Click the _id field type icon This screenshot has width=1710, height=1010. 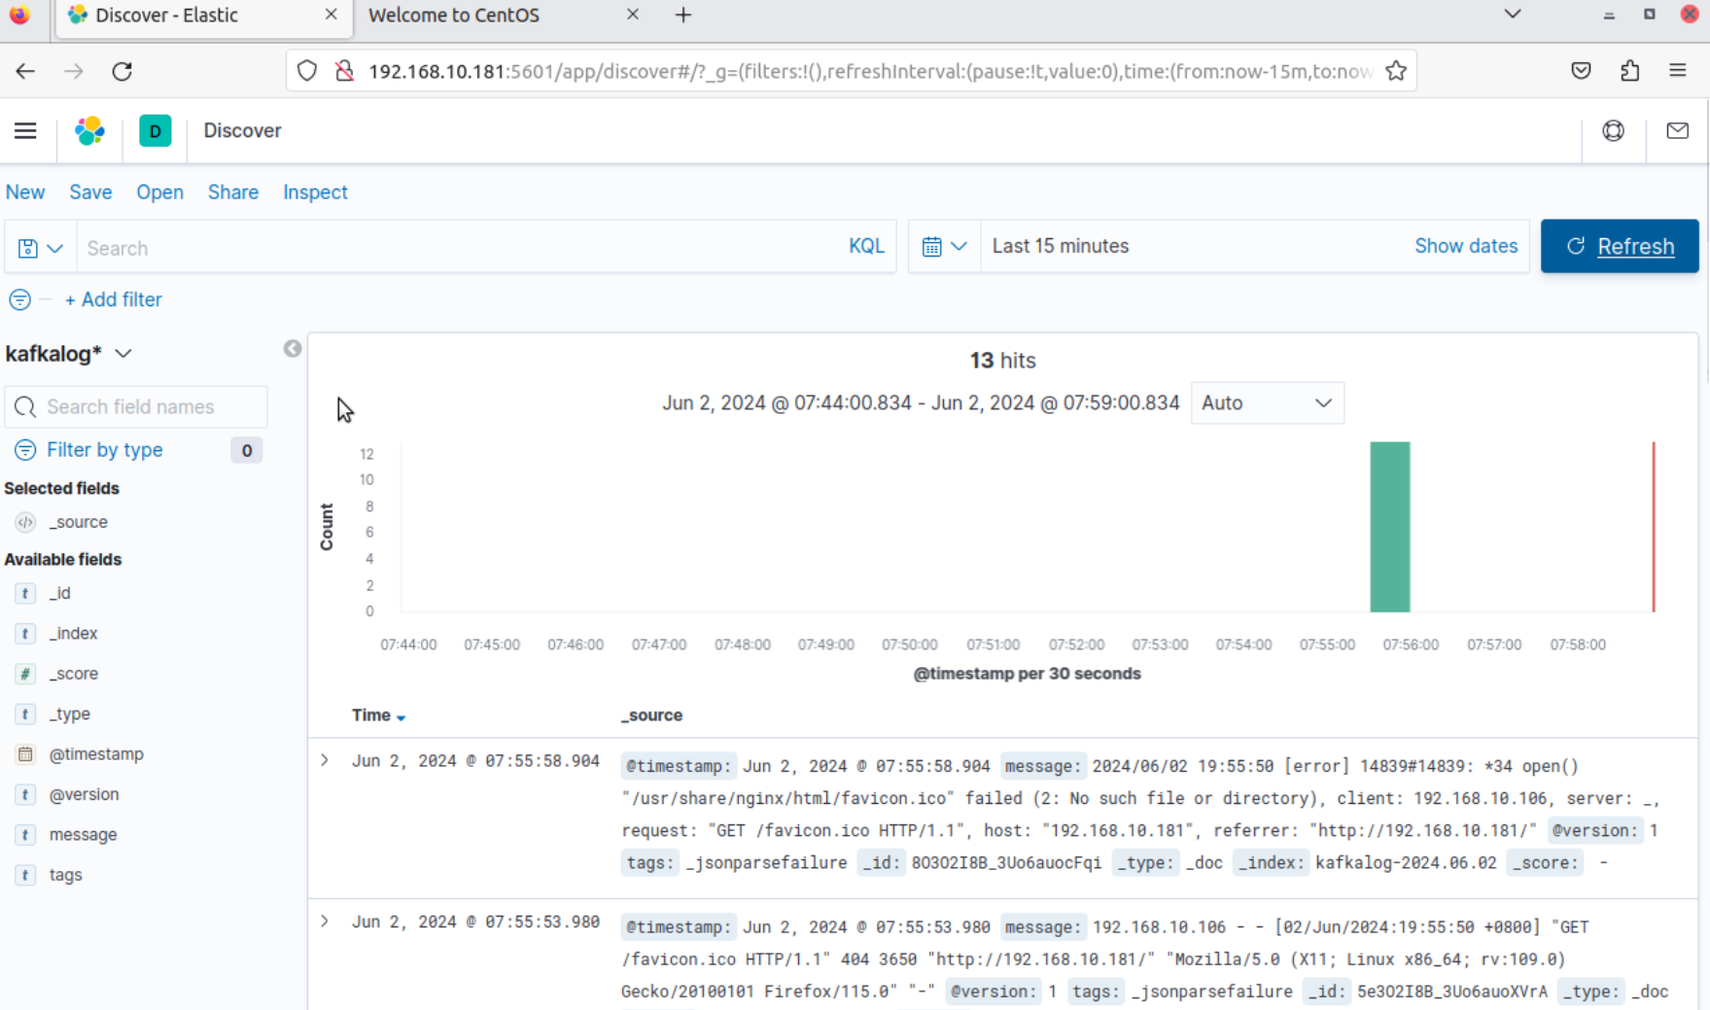(25, 593)
